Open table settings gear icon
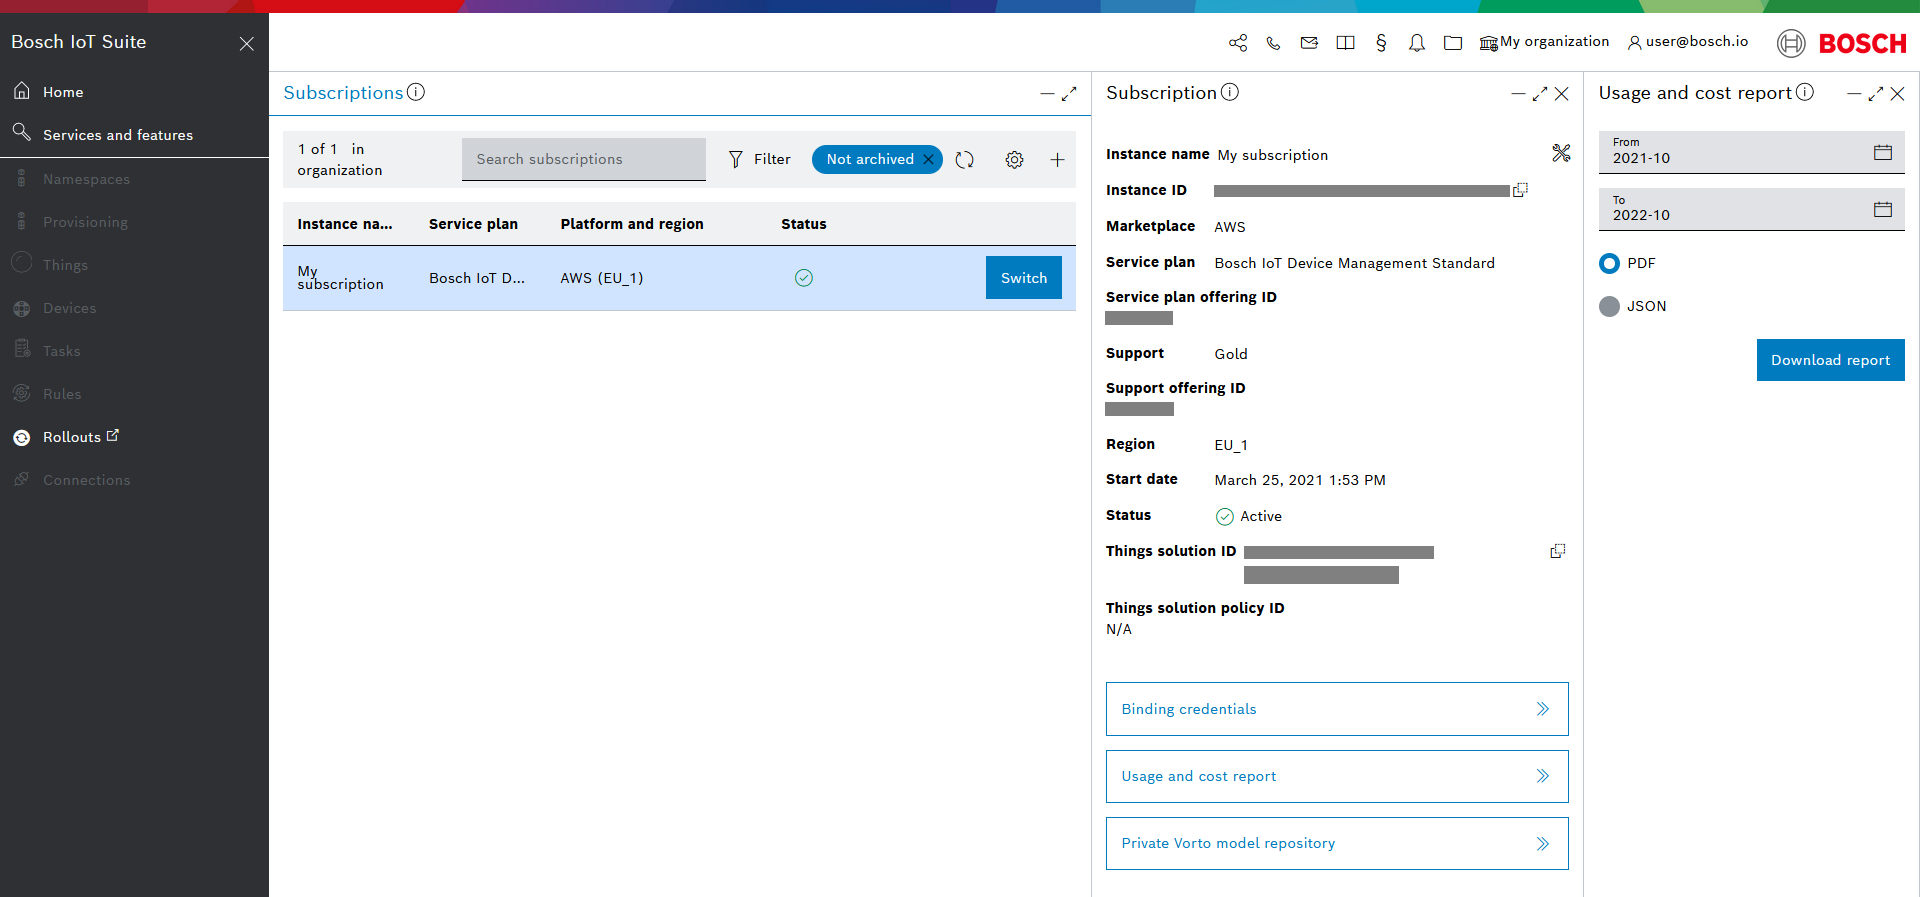 pyautogui.click(x=1014, y=160)
